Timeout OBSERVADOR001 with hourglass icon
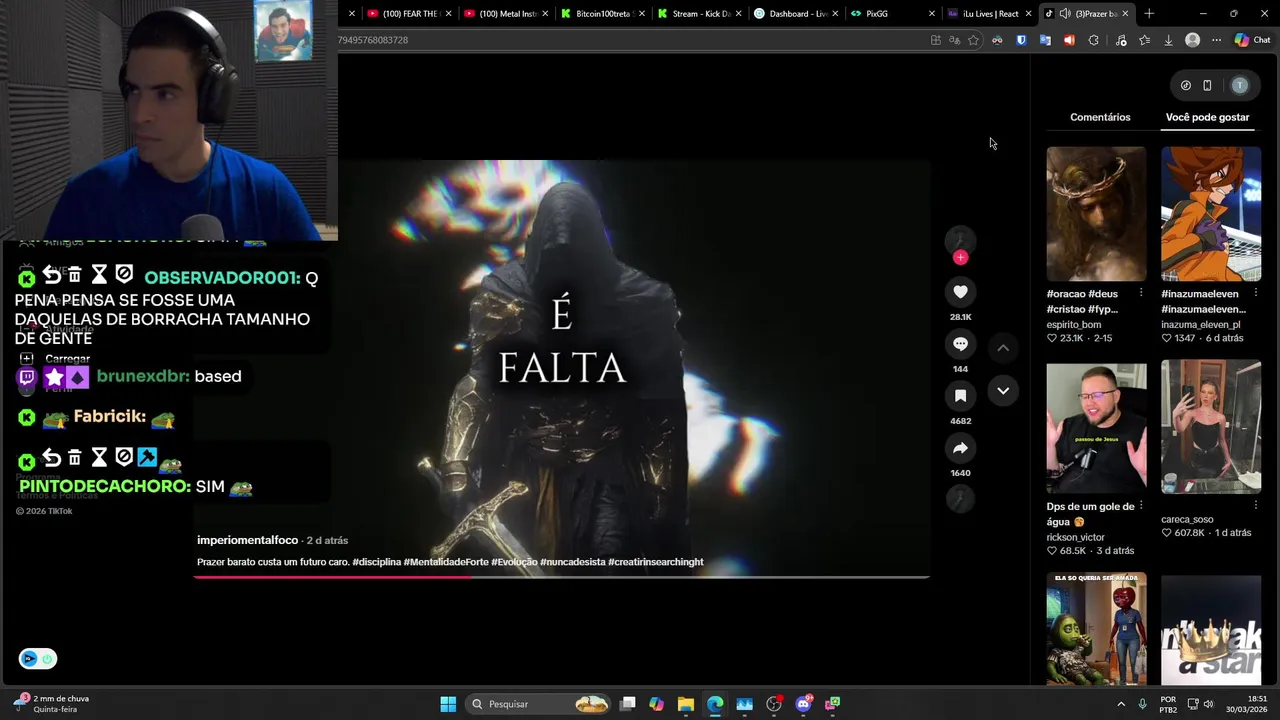The image size is (1280, 720). pos(99,274)
